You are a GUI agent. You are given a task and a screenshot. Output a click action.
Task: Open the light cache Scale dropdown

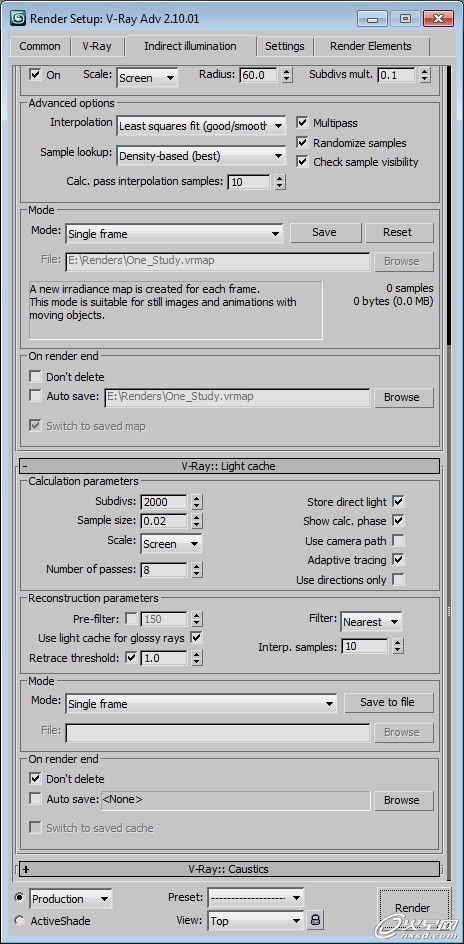(x=171, y=544)
